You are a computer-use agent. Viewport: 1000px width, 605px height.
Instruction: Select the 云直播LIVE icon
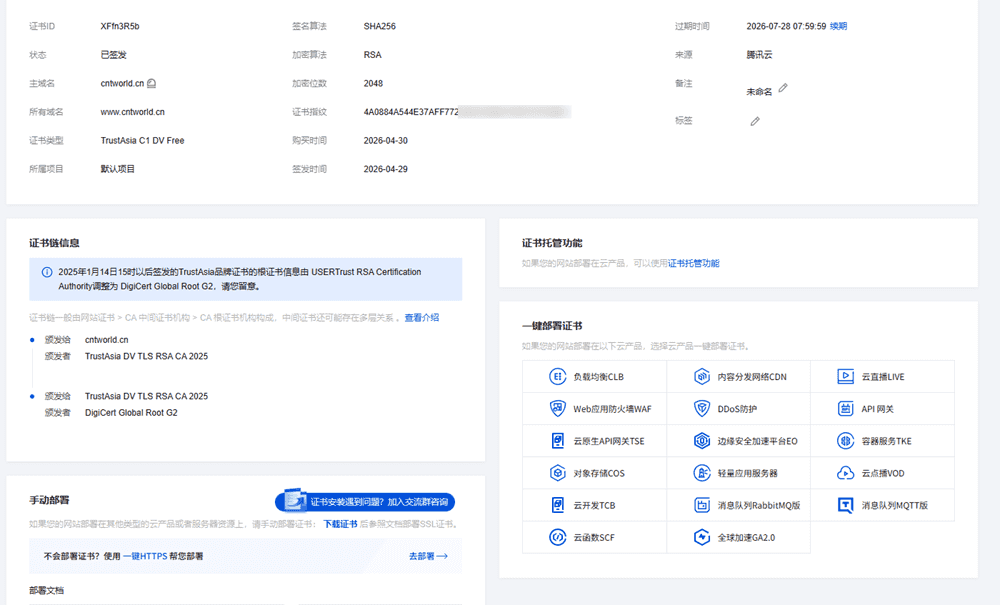[846, 377]
